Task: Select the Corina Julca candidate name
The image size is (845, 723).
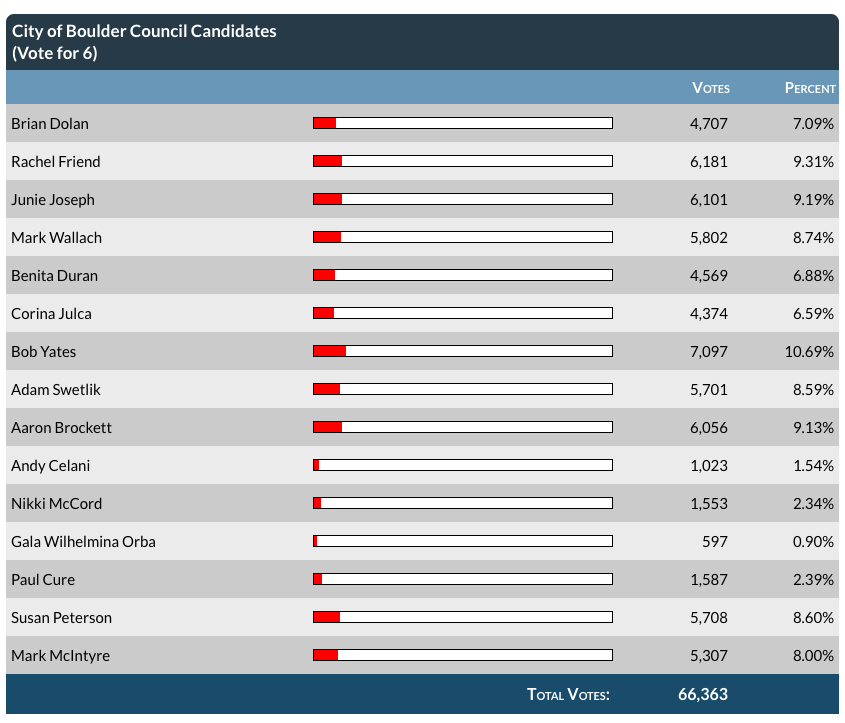Action: pyautogui.click(x=51, y=313)
